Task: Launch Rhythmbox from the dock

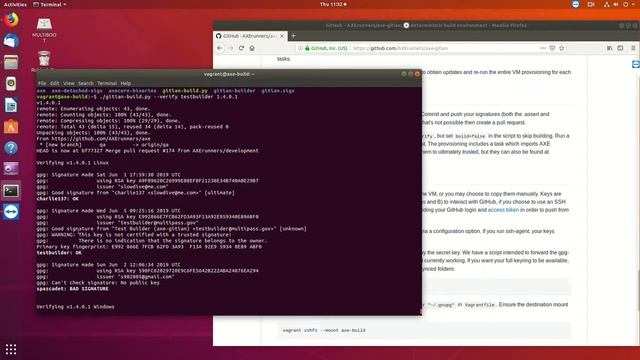Action: [11, 84]
